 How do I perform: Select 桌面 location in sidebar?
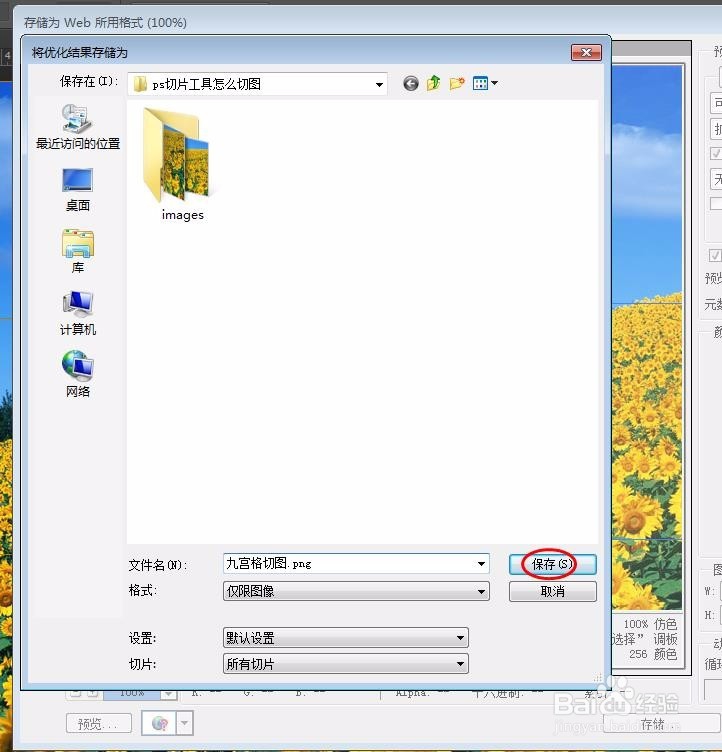click(78, 190)
